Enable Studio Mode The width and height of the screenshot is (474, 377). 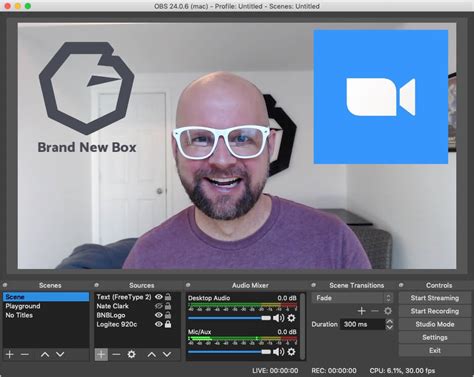[x=435, y=324]
